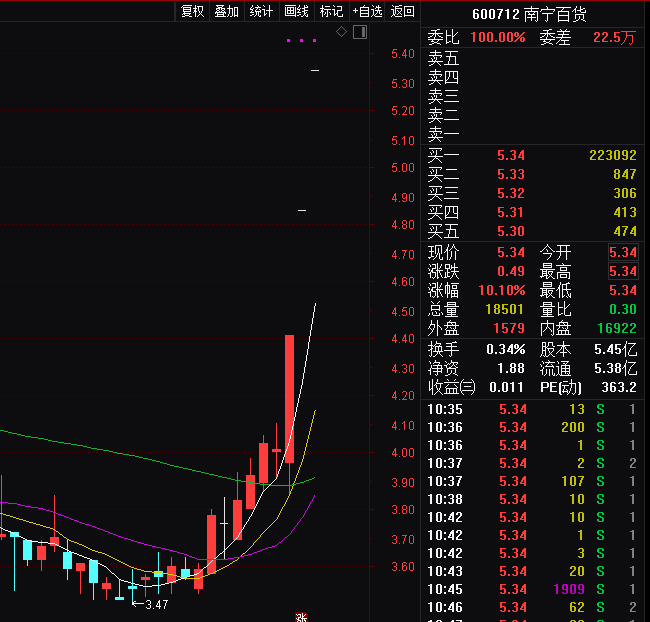The height and width of the screenshot is (622, 650).
Task: Click the 4.00 price axis label
Action: click(403, 453)
